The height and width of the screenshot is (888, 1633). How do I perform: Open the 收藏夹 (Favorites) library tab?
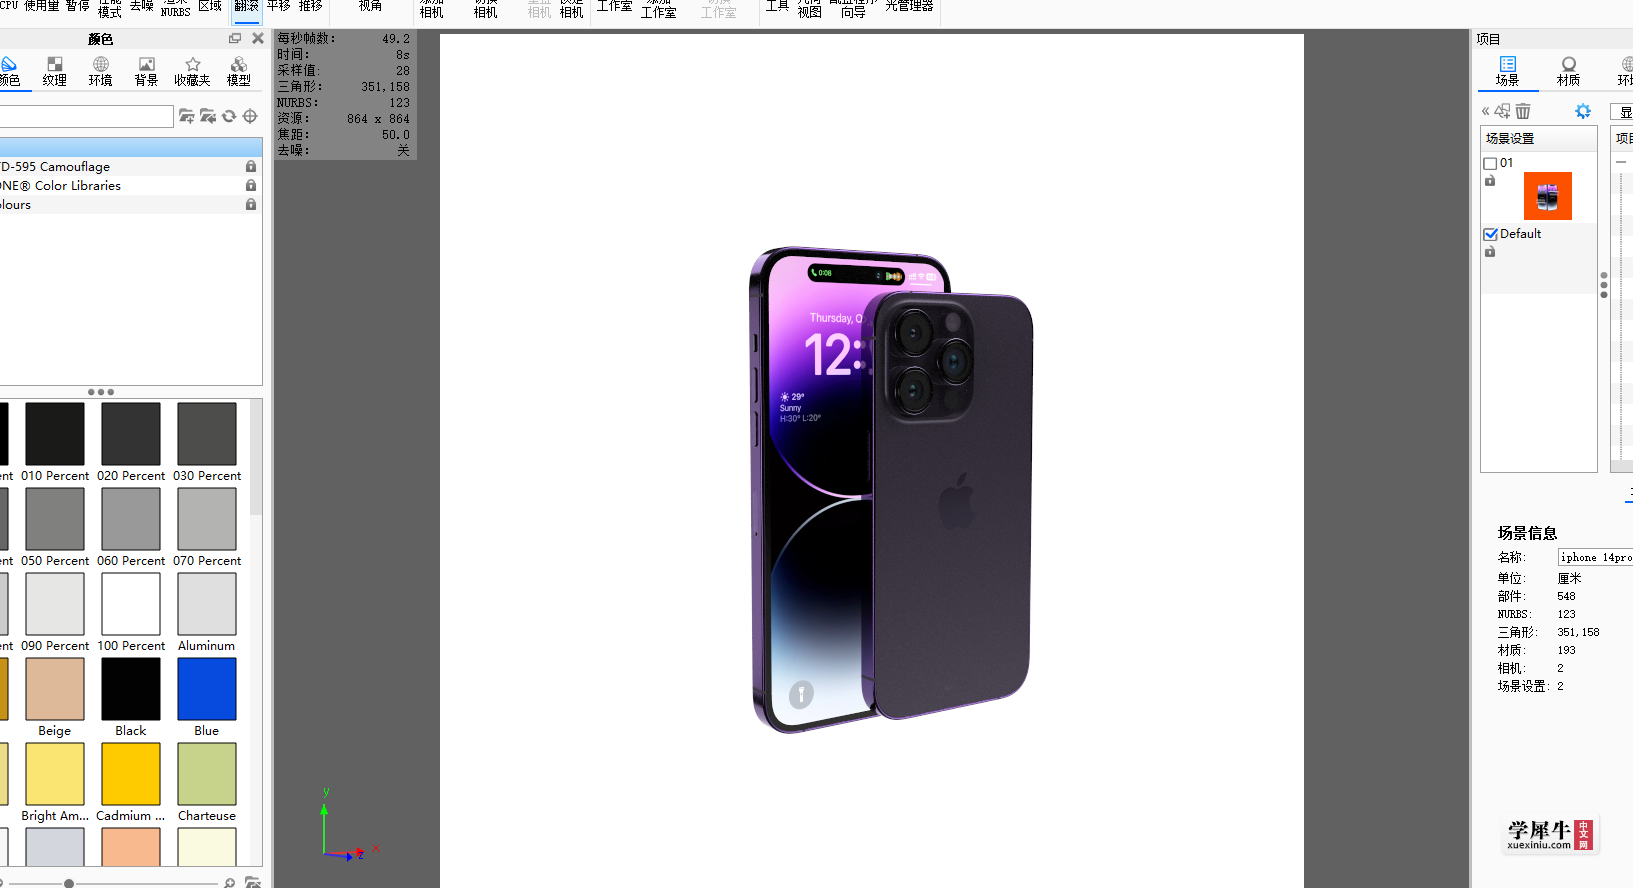pos(192,71)
